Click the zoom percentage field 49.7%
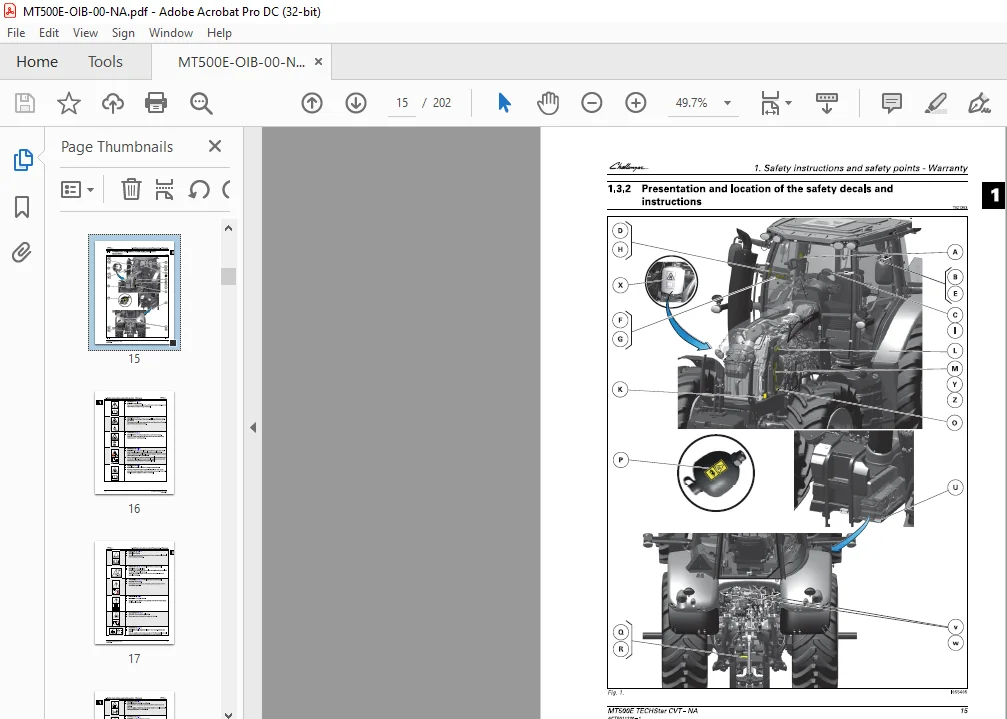 (691, 103)
